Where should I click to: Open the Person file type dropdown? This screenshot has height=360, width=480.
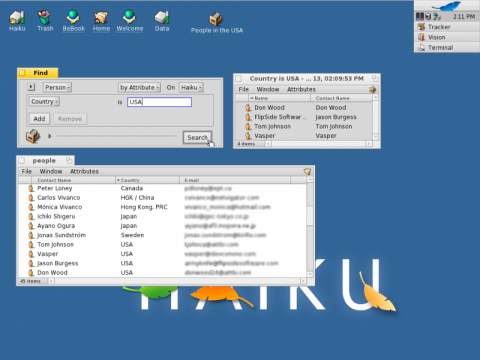[x=57, y=87]
